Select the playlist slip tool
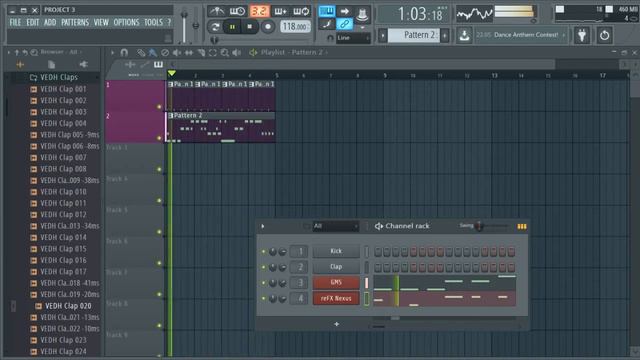This screenshot has height=360, width=640. click(189, 53)
